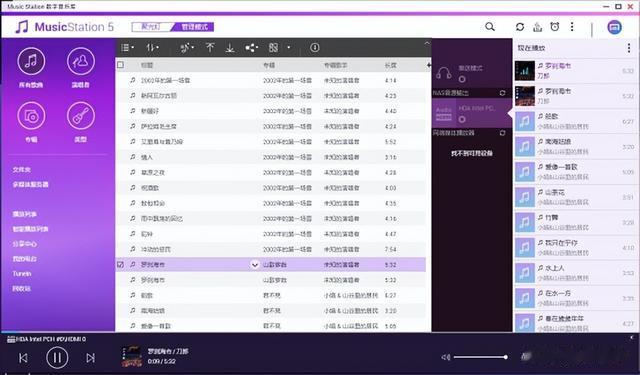Viewport: 640px width, 375px height.
Task: Mute using the speaker volume icon
Action: [446, 357]
